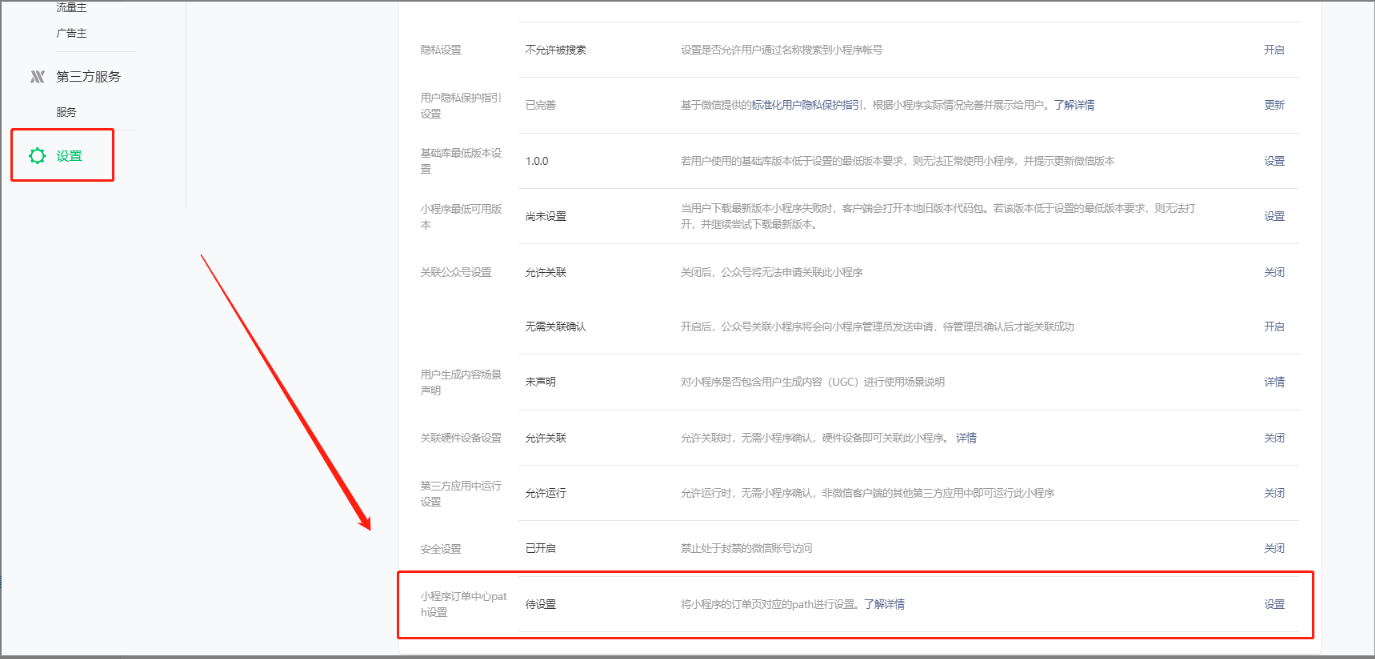Click 详情 link in 关联硬件设备 description

click(x=966, y=438)
